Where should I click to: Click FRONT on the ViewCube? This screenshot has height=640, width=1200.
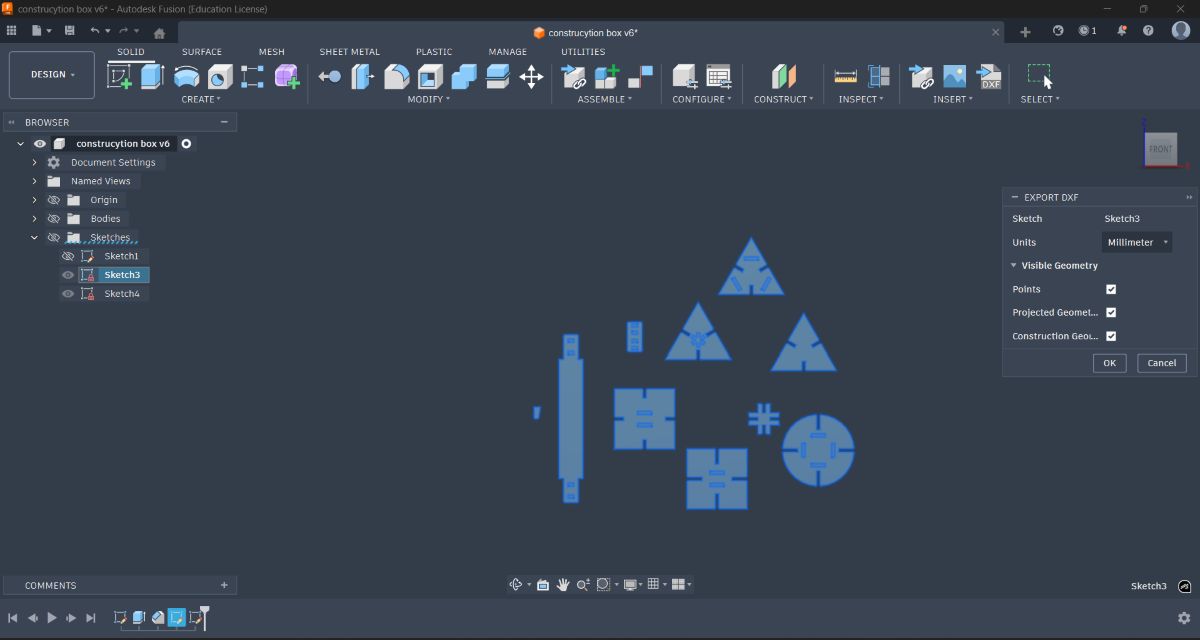(1160, 148)
